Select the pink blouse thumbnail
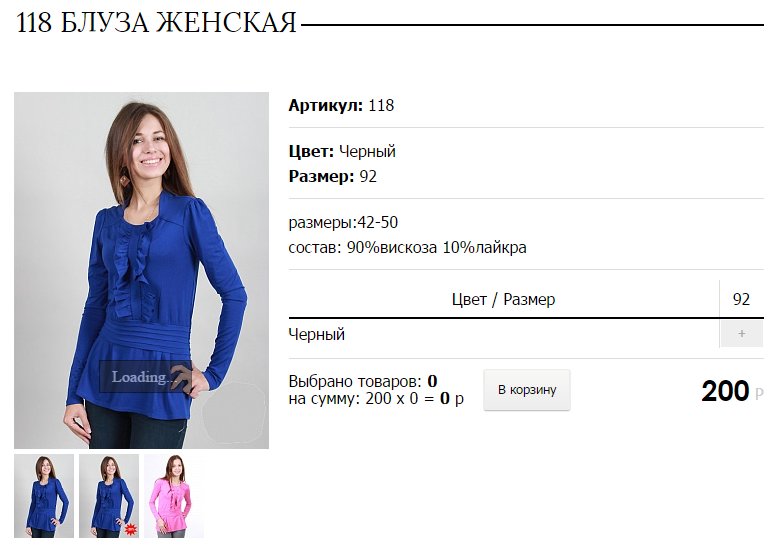Viewport: 778px width, 541px height. [174, 496]
